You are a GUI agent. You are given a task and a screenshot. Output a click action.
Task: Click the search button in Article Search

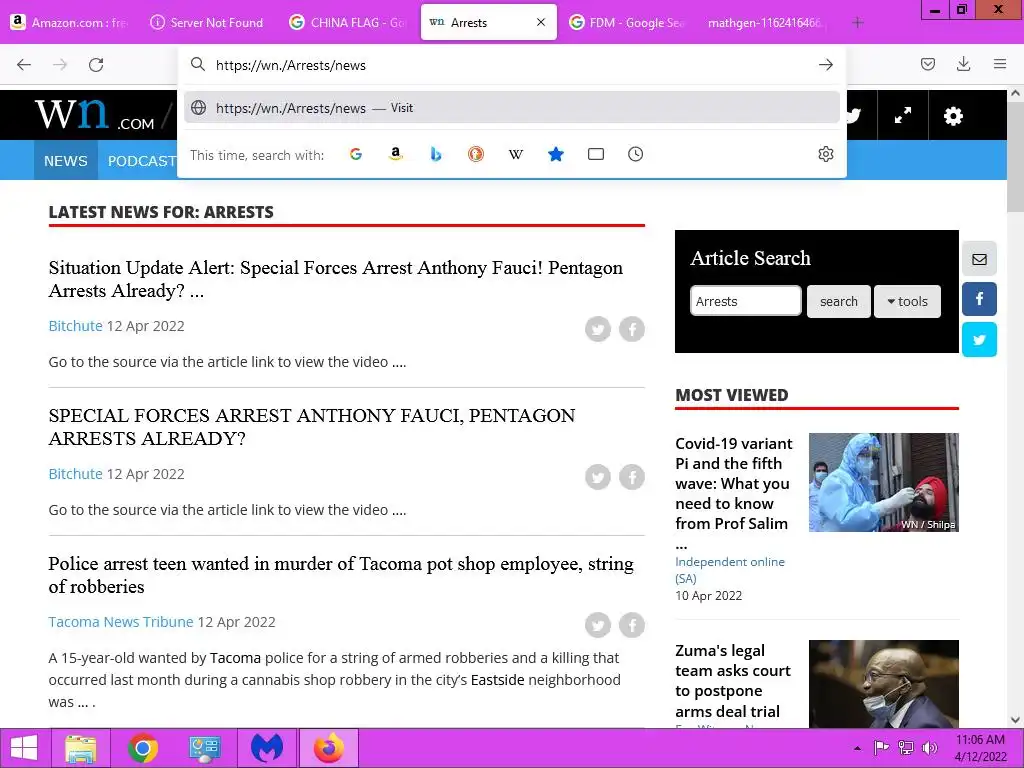839,301
